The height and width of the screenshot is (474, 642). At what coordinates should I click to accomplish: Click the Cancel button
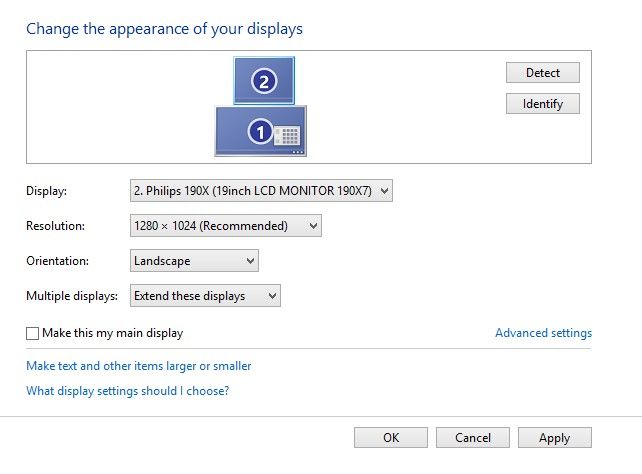[473, 438]
